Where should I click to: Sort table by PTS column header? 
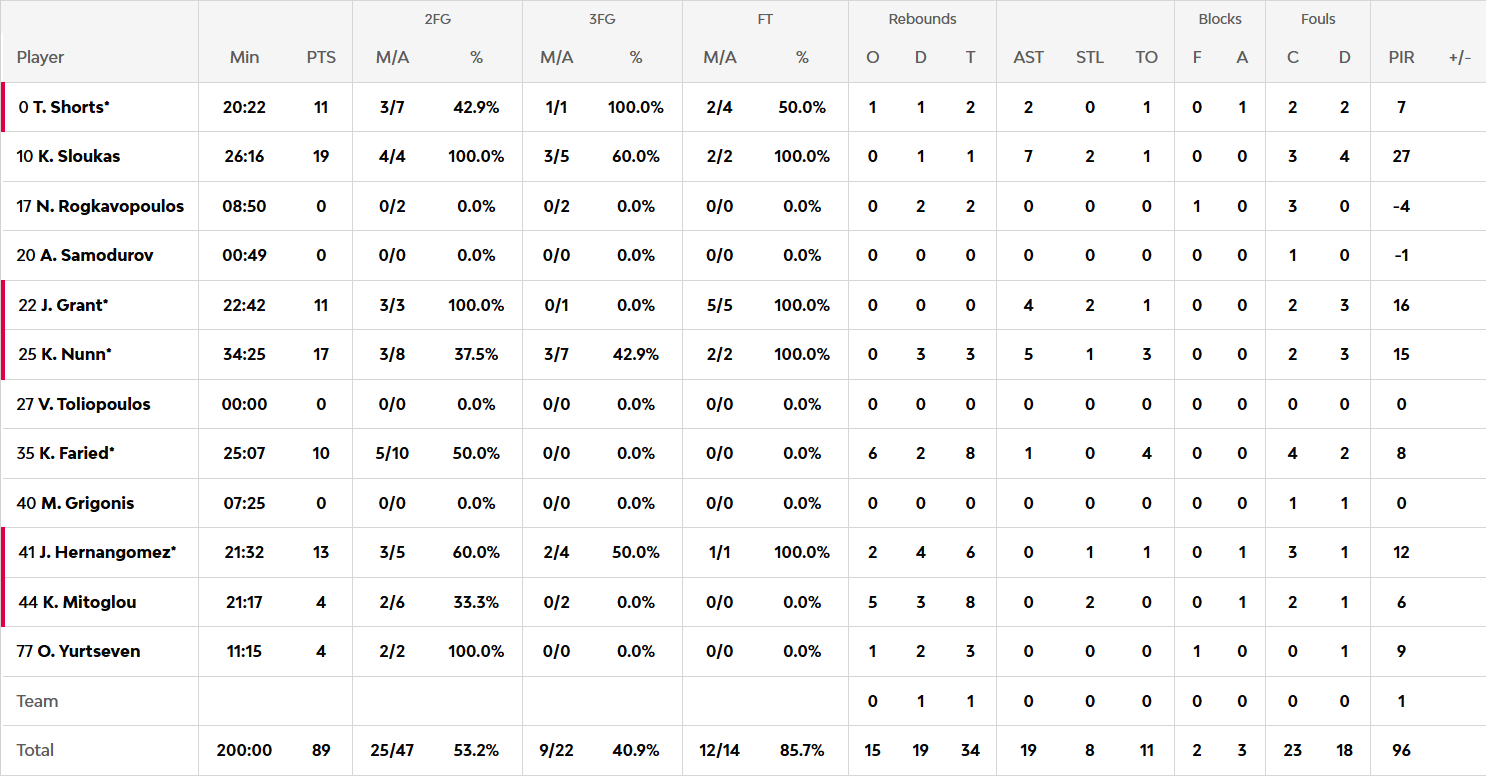(321, 57)
